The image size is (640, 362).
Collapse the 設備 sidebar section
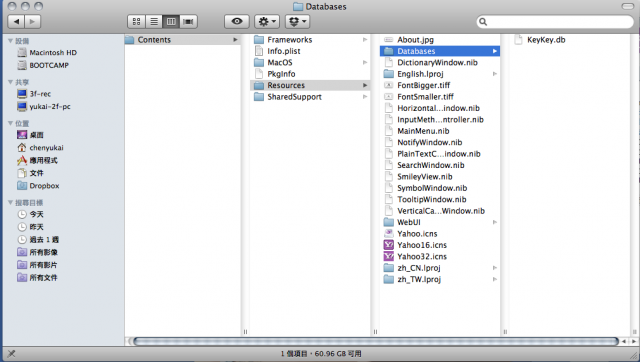(10, 41)
